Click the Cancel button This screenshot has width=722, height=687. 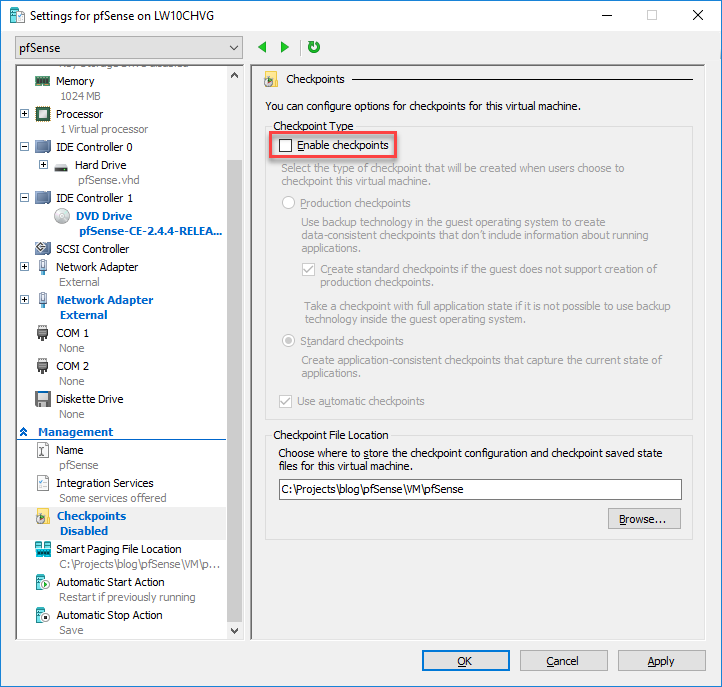[563, 661]
